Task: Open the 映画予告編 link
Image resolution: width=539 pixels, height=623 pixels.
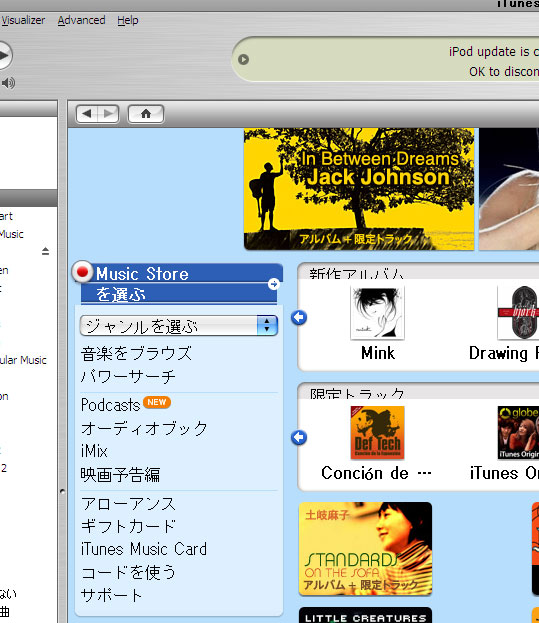Action: tap(120, 475)
